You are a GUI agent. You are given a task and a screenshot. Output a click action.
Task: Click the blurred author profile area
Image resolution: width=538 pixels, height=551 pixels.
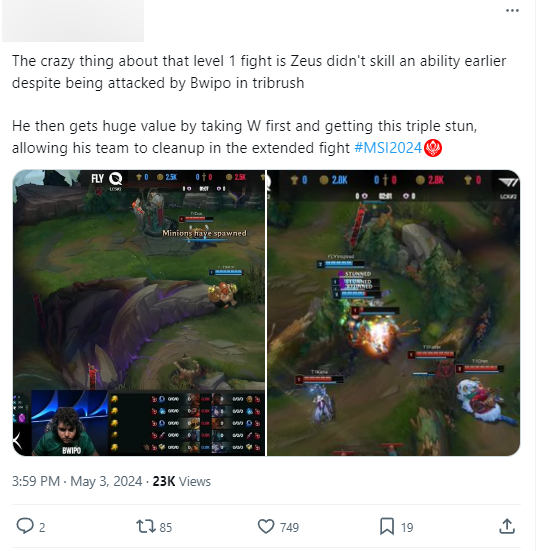[73, 21]
